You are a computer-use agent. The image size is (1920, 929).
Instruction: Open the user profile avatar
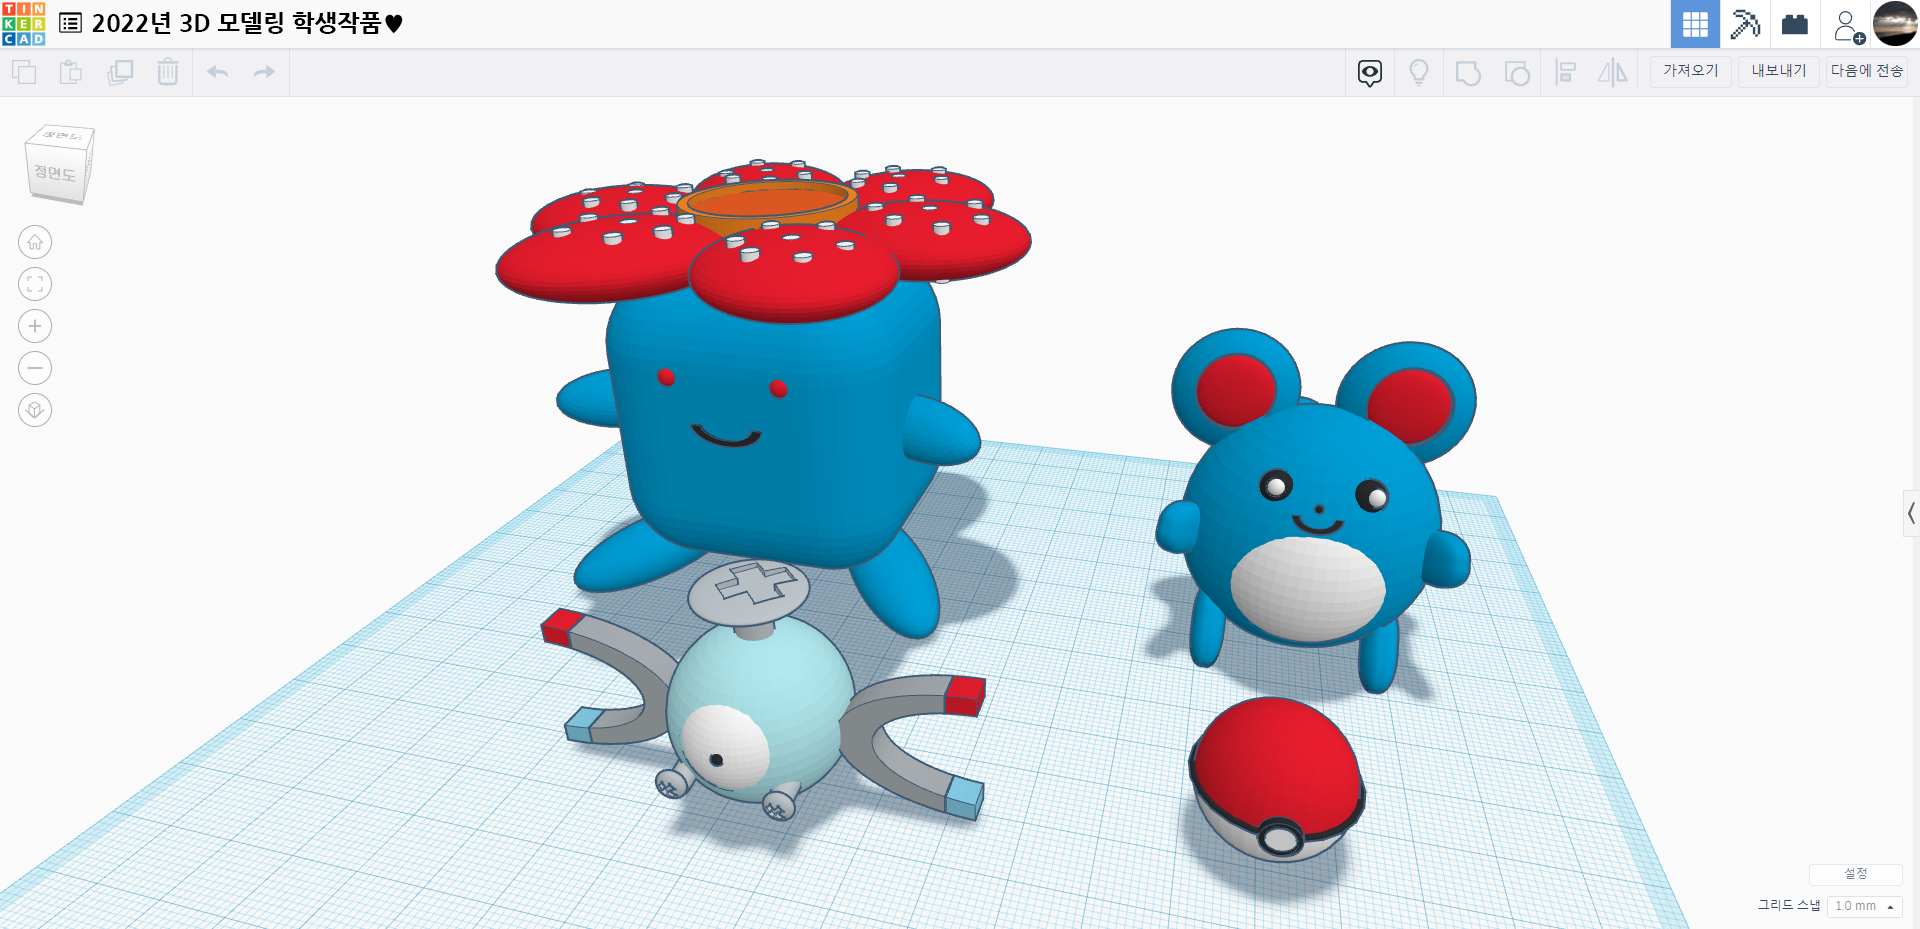coord(1895,24)
